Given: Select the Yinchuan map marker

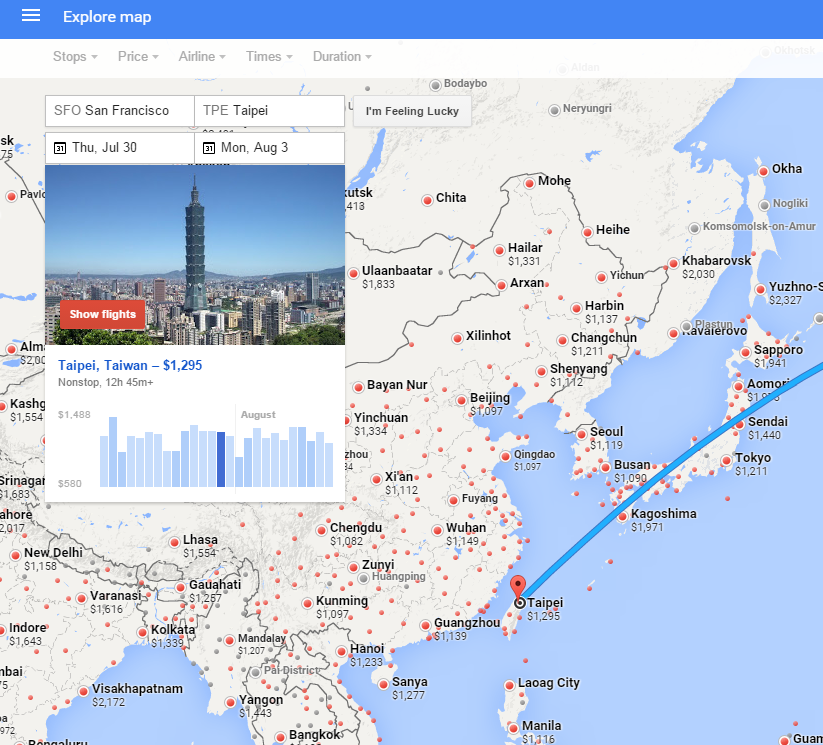Looking at the screenshot, I should (345, 420).
